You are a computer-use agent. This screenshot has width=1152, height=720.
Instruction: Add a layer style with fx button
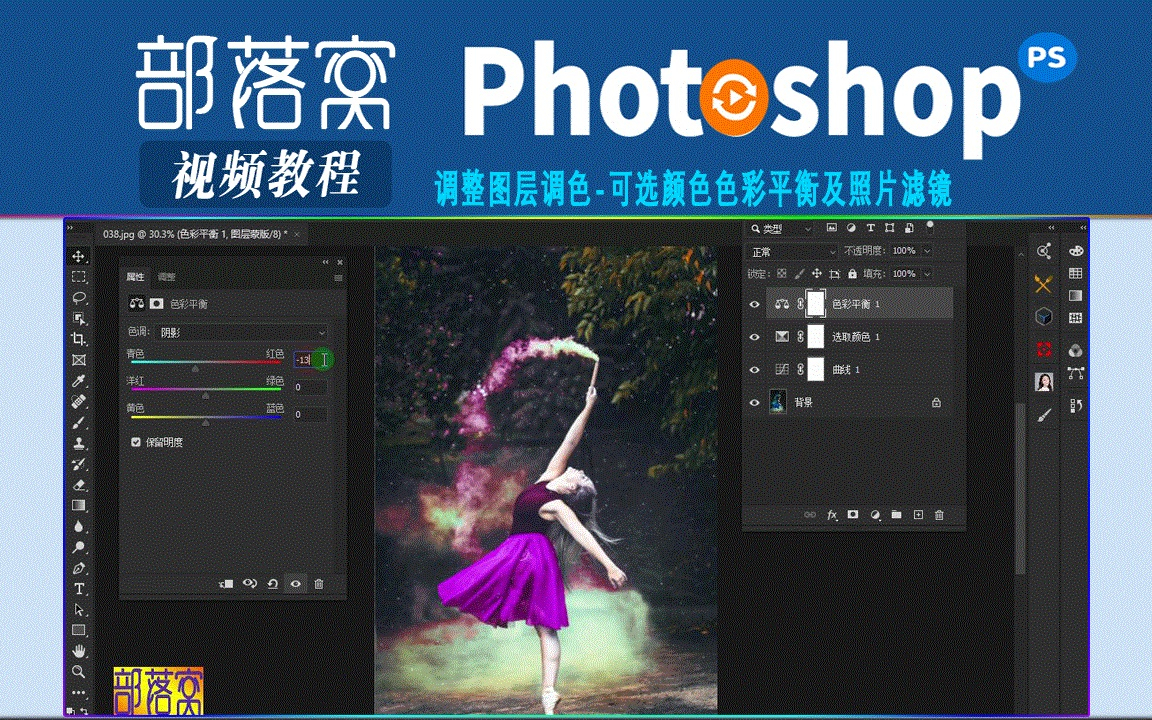832,515
